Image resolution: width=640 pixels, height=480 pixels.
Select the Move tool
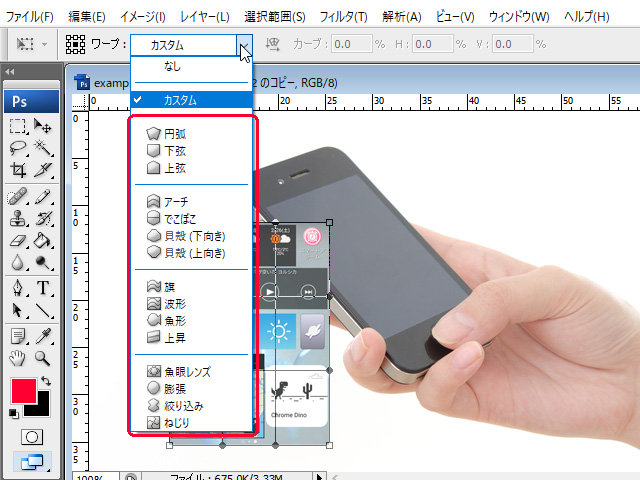tap(43, 126)
